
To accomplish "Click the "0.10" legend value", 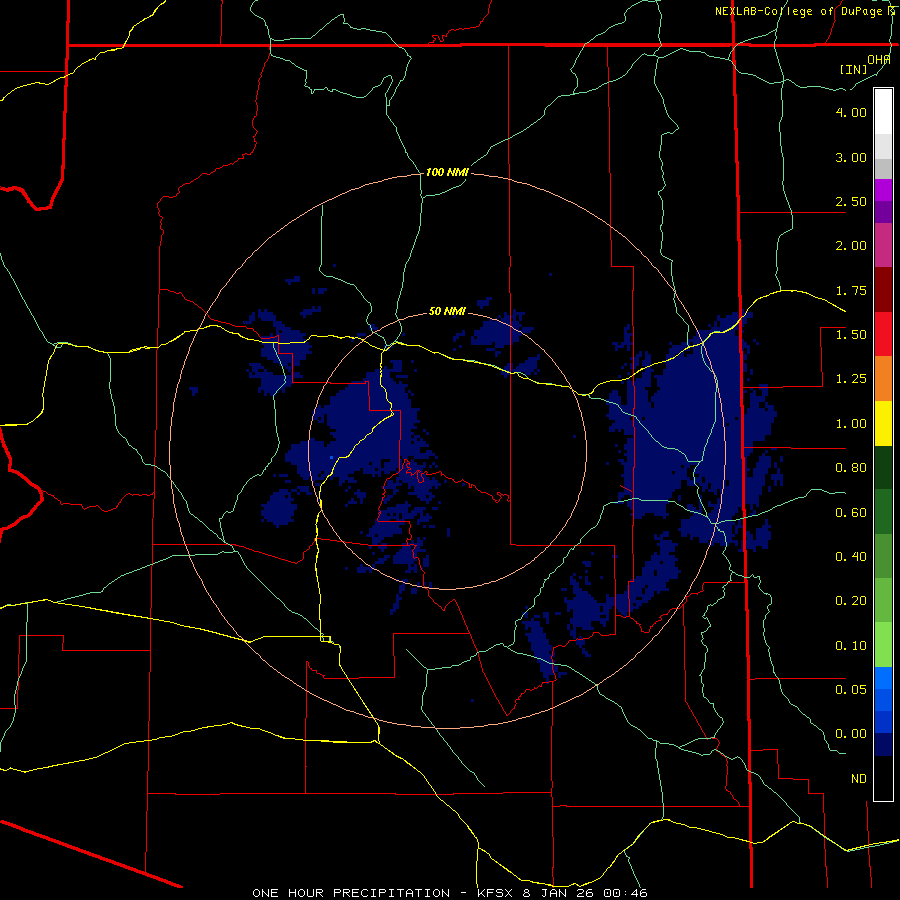I will tap(851, 646).
